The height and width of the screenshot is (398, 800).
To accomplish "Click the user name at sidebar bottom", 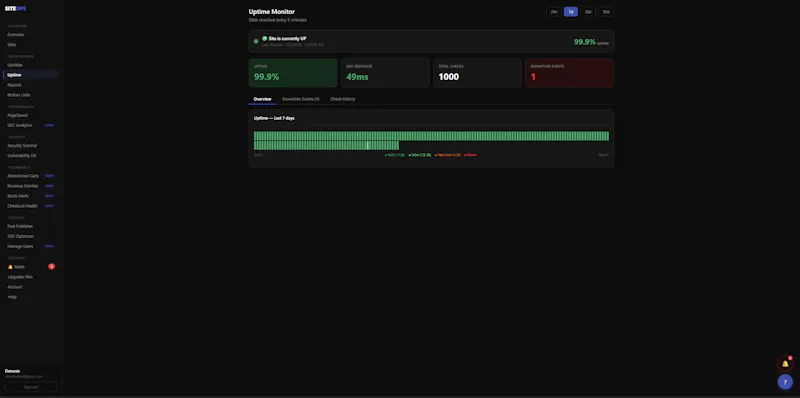I will coord(13,371).
